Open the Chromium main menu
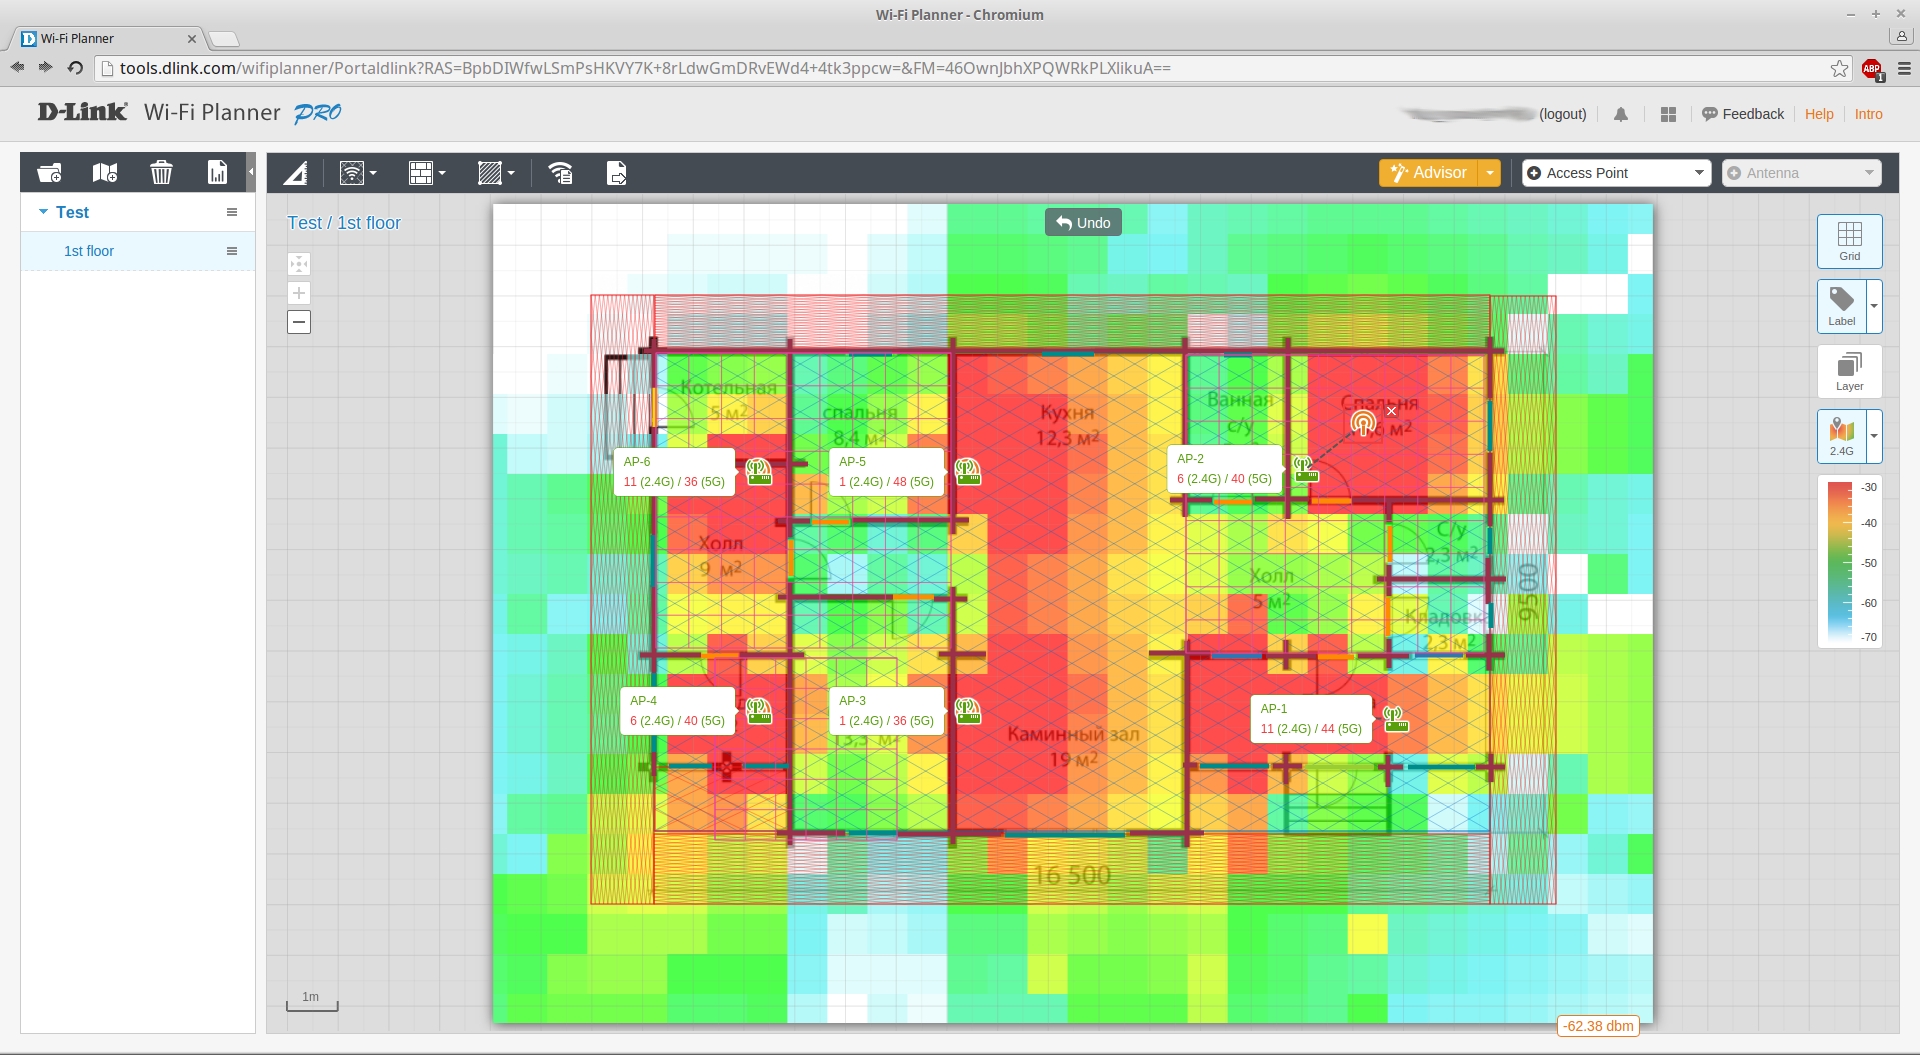The width and height of the screenshot is (1920, 1055). tap(1904, 68)
